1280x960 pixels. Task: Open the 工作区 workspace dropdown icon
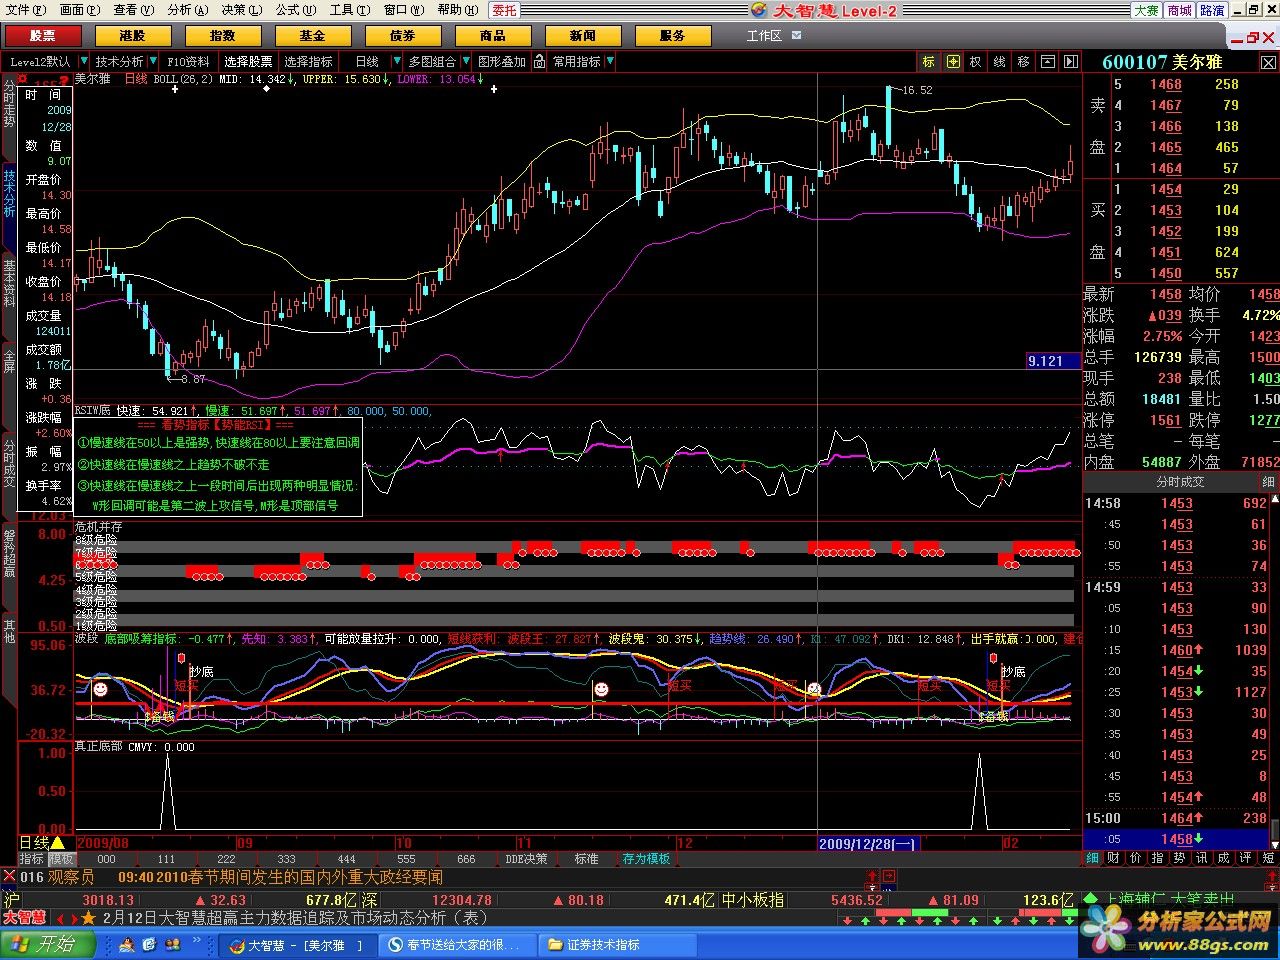(797, 35)
